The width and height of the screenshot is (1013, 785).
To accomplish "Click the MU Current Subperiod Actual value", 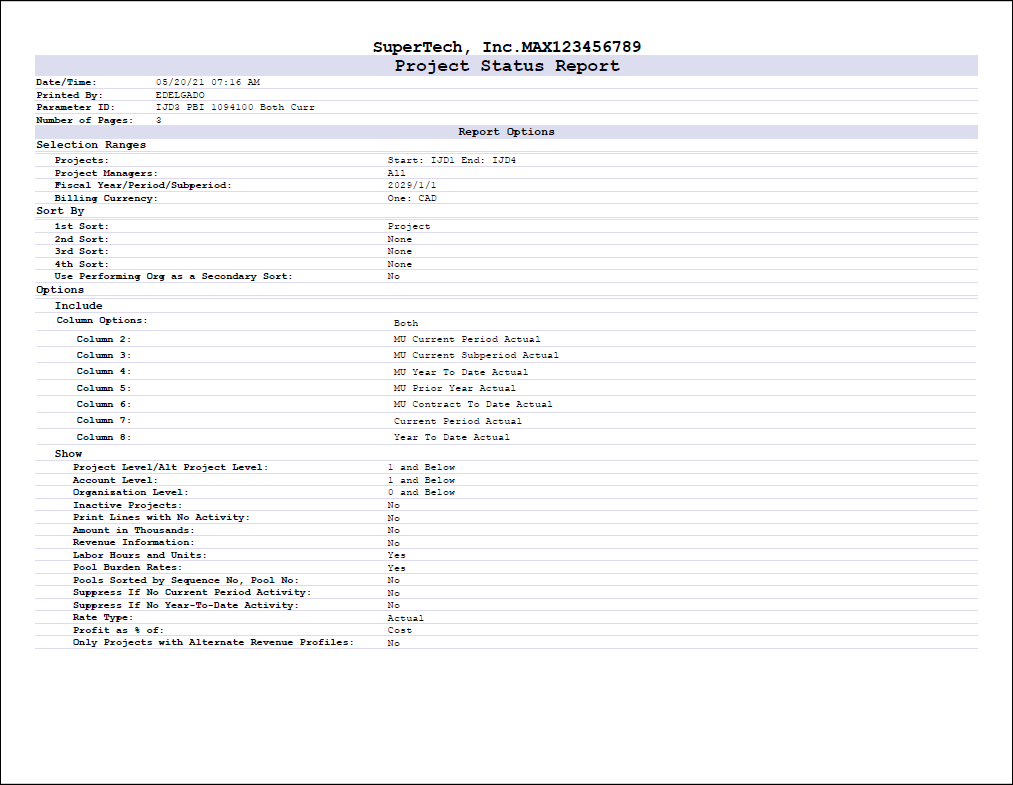I will pos(476,355).
